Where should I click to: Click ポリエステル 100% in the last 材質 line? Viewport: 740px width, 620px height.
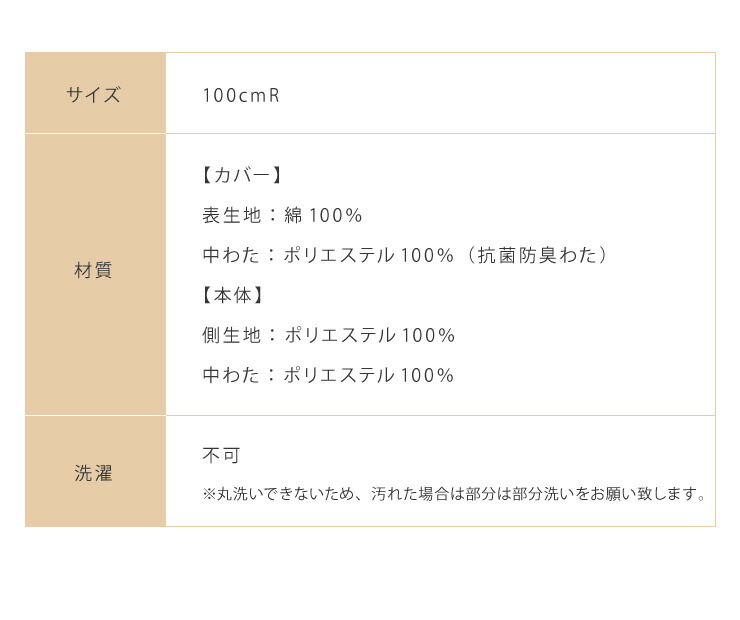pyautogui.click(x=369, y=376)
